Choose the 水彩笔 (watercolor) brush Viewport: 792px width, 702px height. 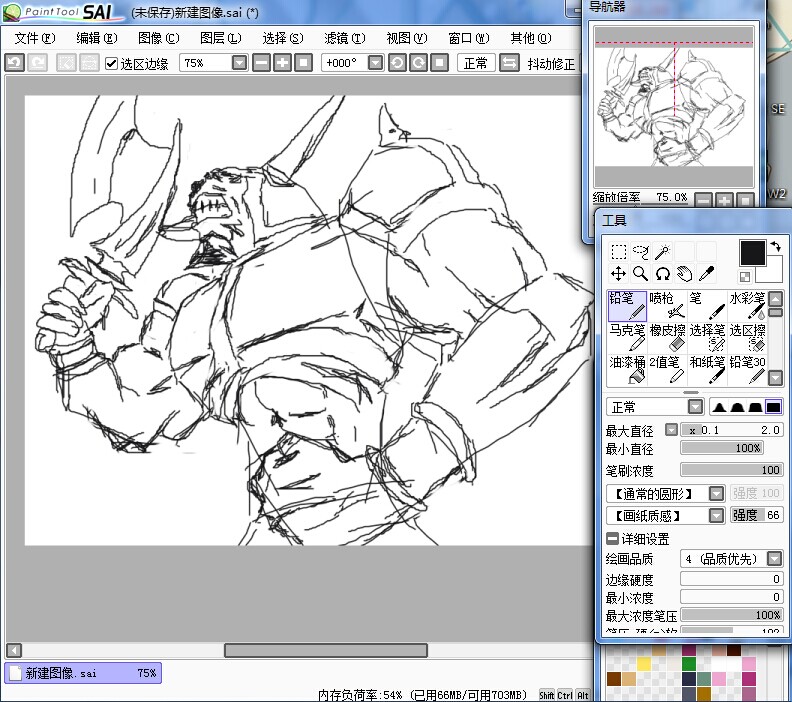tap(746, 306)
